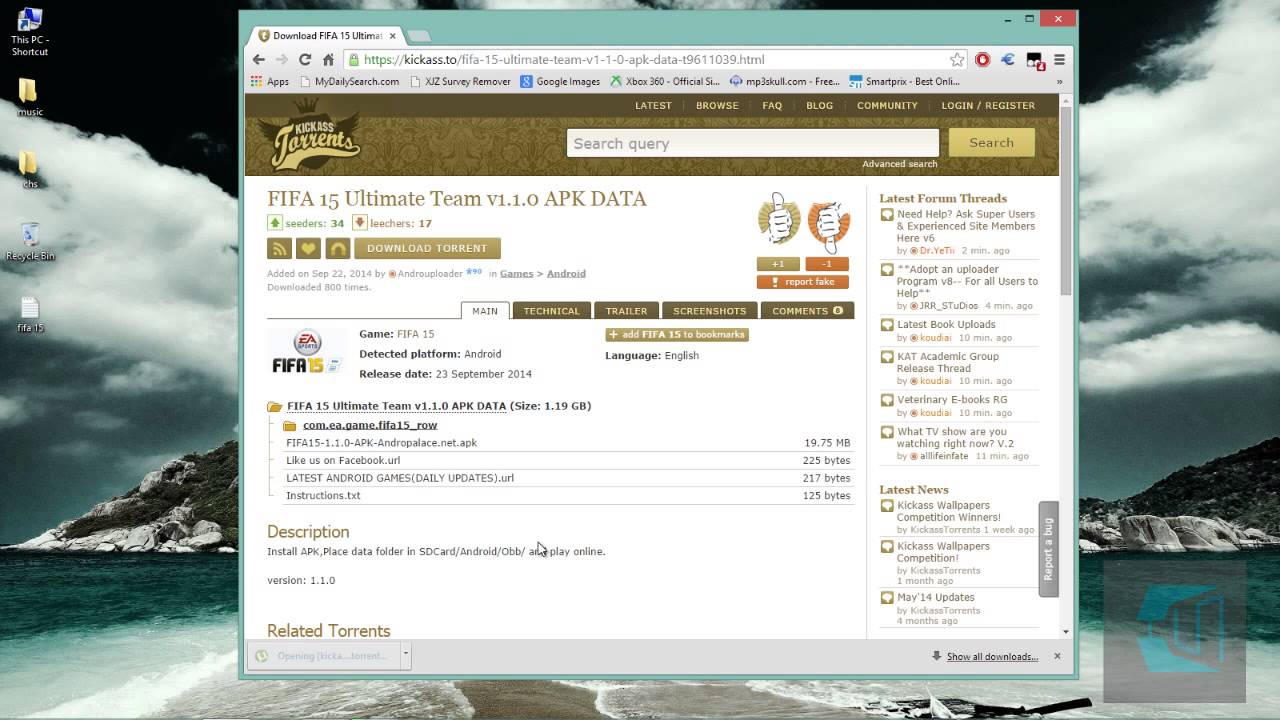Open fifa 15 file on desktop
Viewport: 1280px width, 720px height.
click(x=30, y=313)
